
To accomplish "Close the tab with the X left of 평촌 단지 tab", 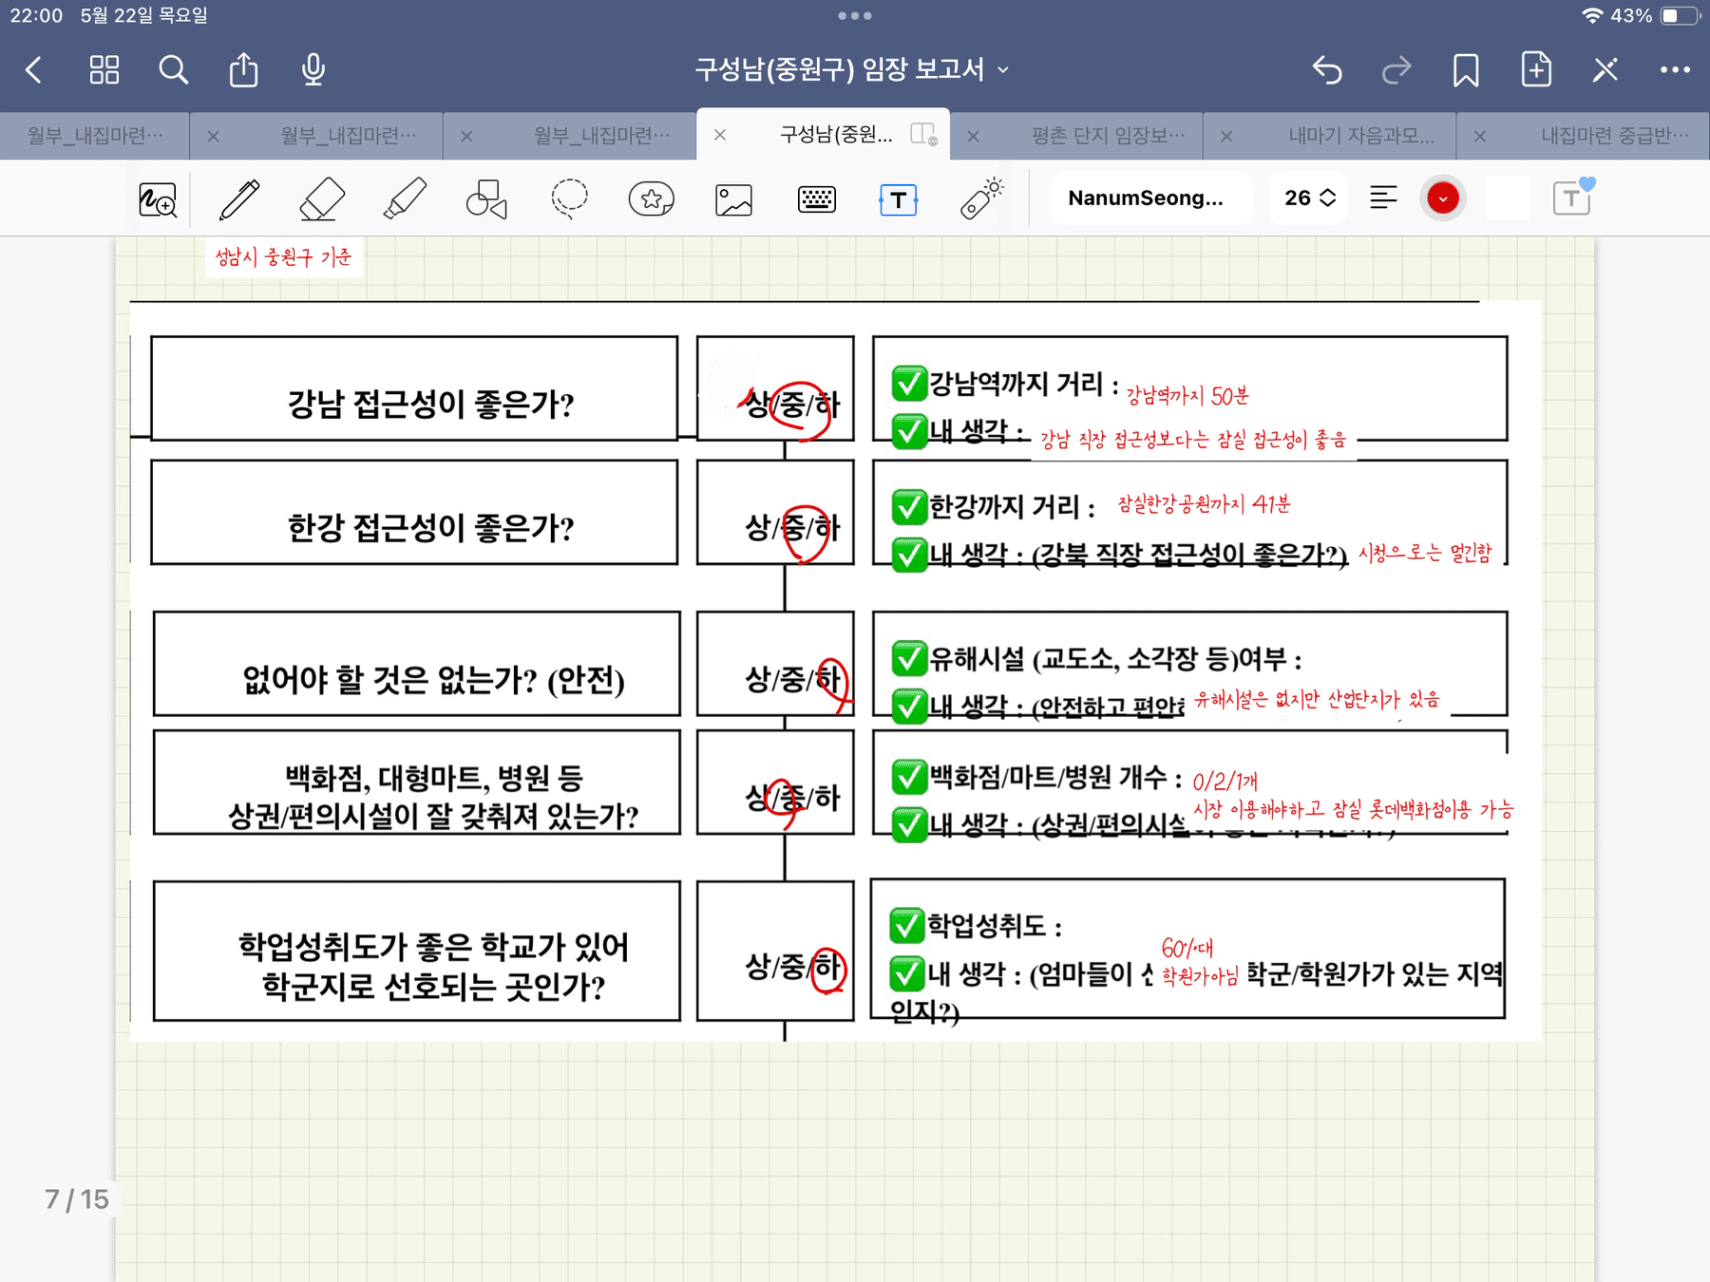I will pos(973,135).
